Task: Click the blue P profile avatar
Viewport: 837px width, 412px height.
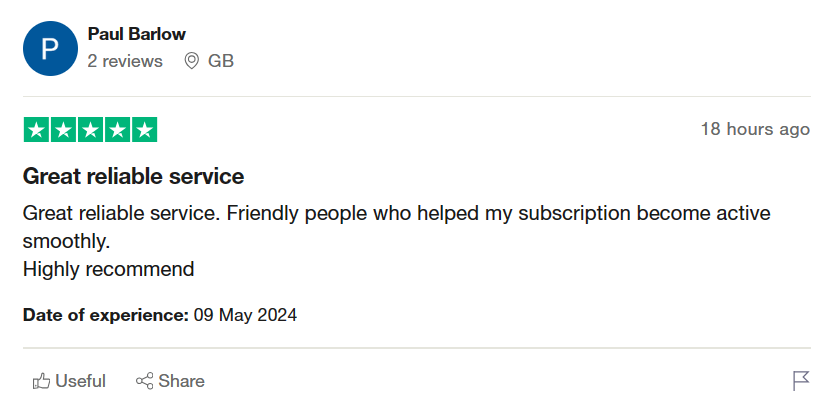Action: pyautogui.click(x=50, y=49)
